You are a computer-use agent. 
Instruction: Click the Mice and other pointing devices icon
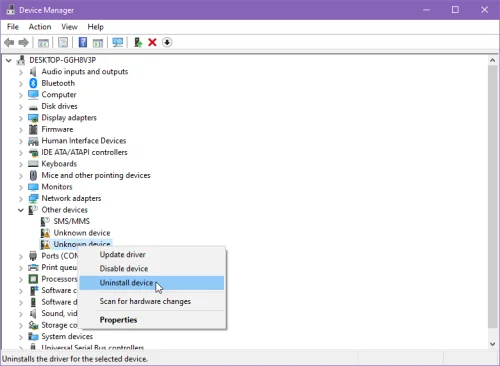click(x=33, y=175)
